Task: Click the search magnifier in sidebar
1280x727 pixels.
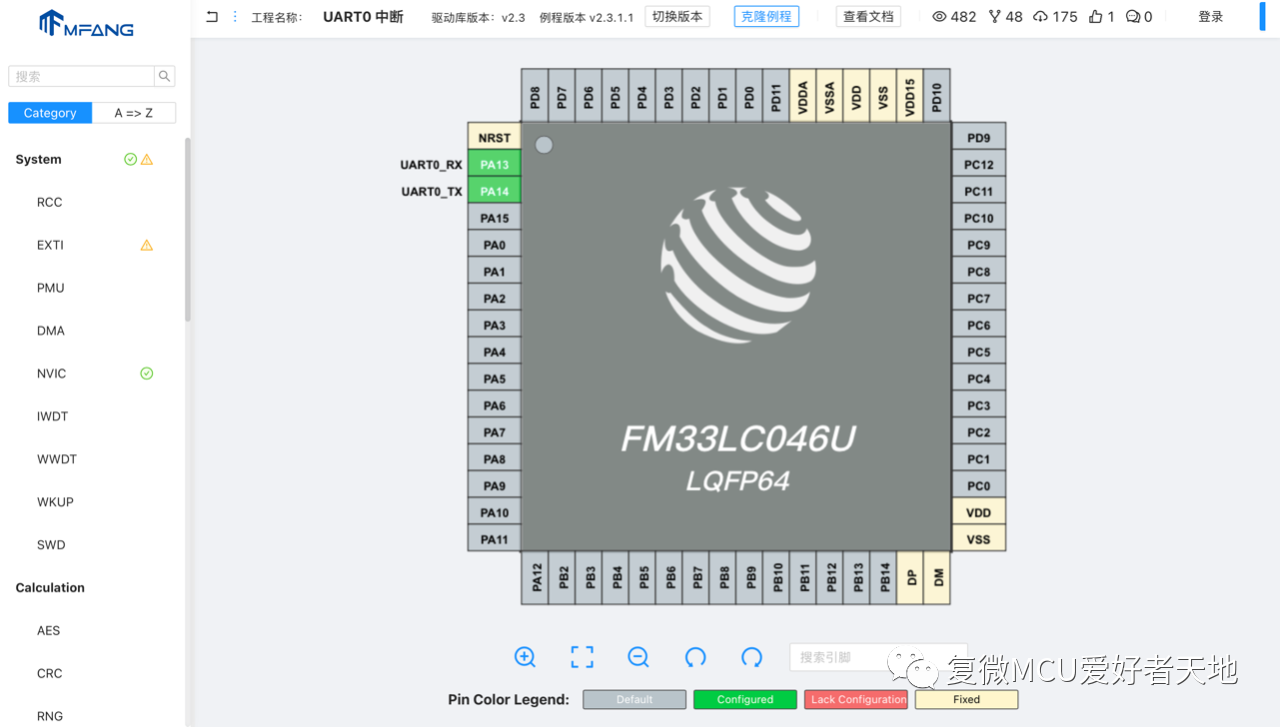Action: (165, 76)
